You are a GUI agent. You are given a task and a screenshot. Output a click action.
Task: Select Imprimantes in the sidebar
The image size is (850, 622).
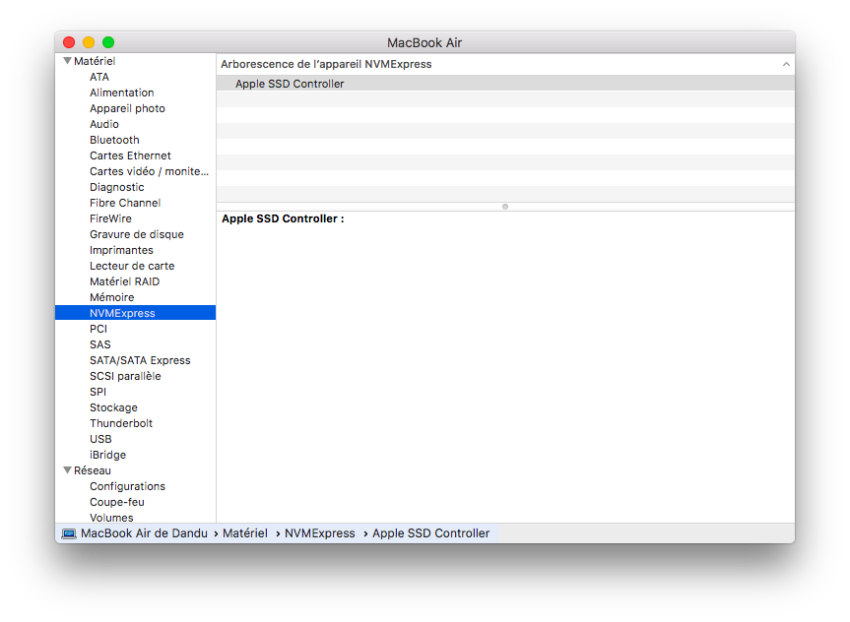pyautogui.click(x=121, y=250)
